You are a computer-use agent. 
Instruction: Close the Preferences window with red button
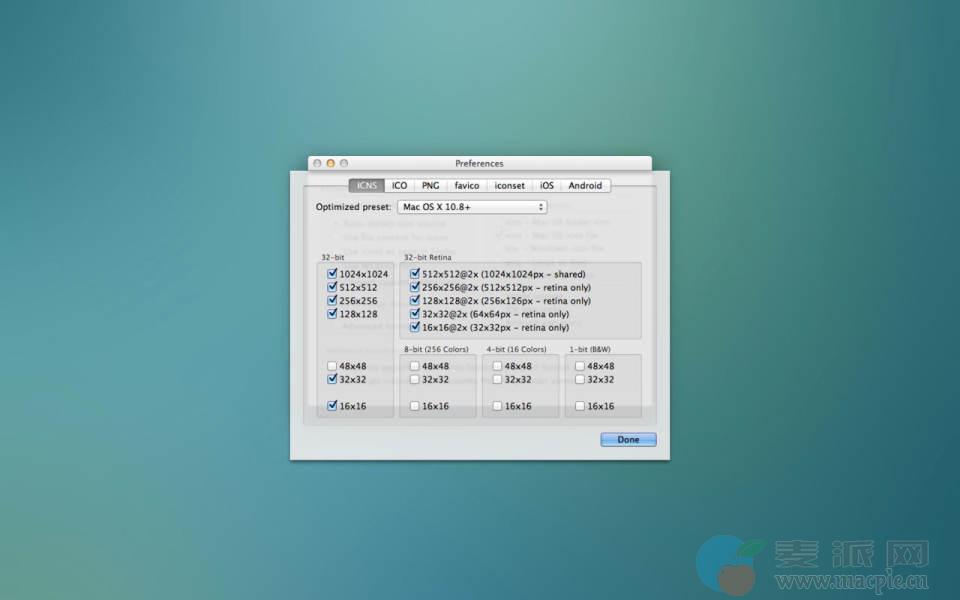[x=317, y=163]
